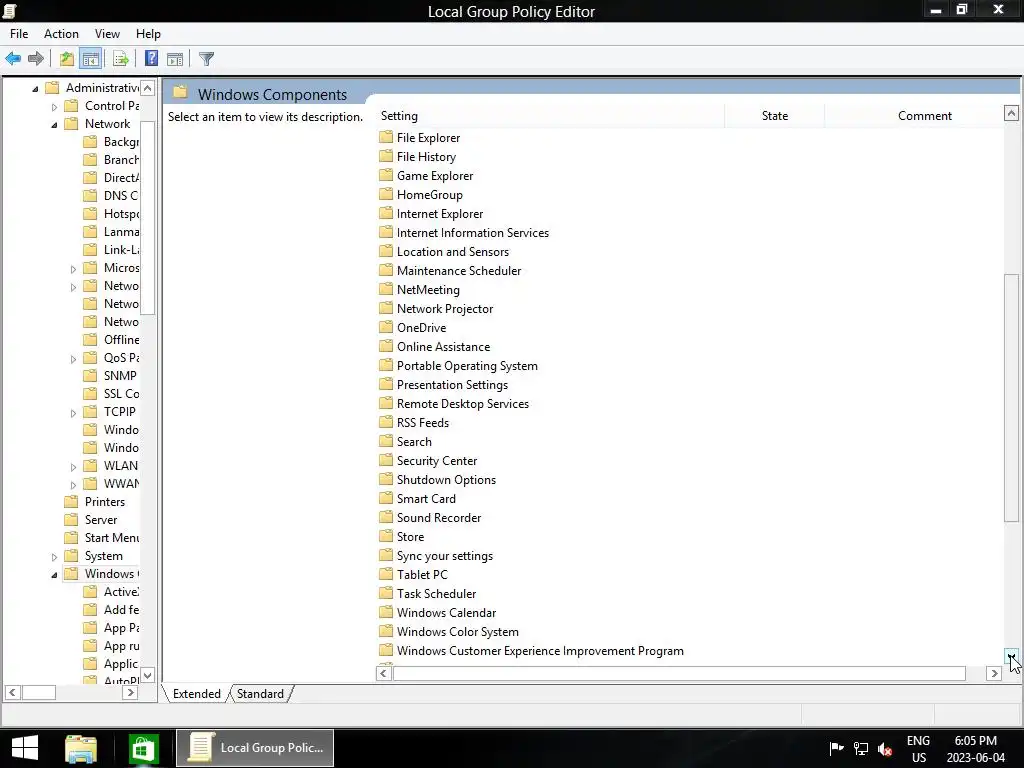1024x768 pixels.
Task: Click the Search folder icon in the list
Action: pyautogui.click(x=386, y=441)
